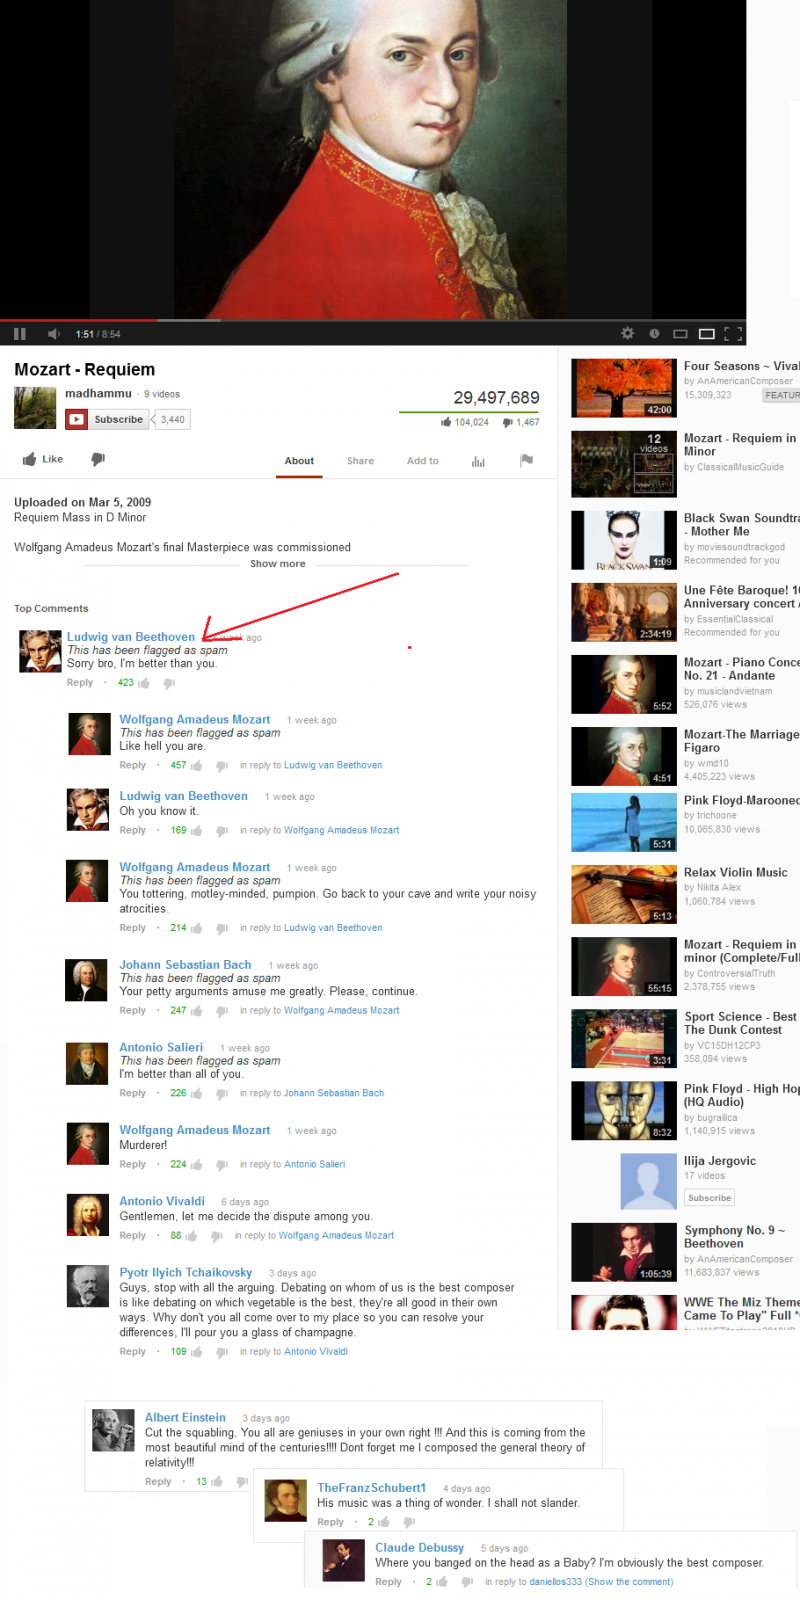Thumbs down Antonio Vivaldi's comment
This screenshot has width=800, height=1600.
coord(217,1236)
